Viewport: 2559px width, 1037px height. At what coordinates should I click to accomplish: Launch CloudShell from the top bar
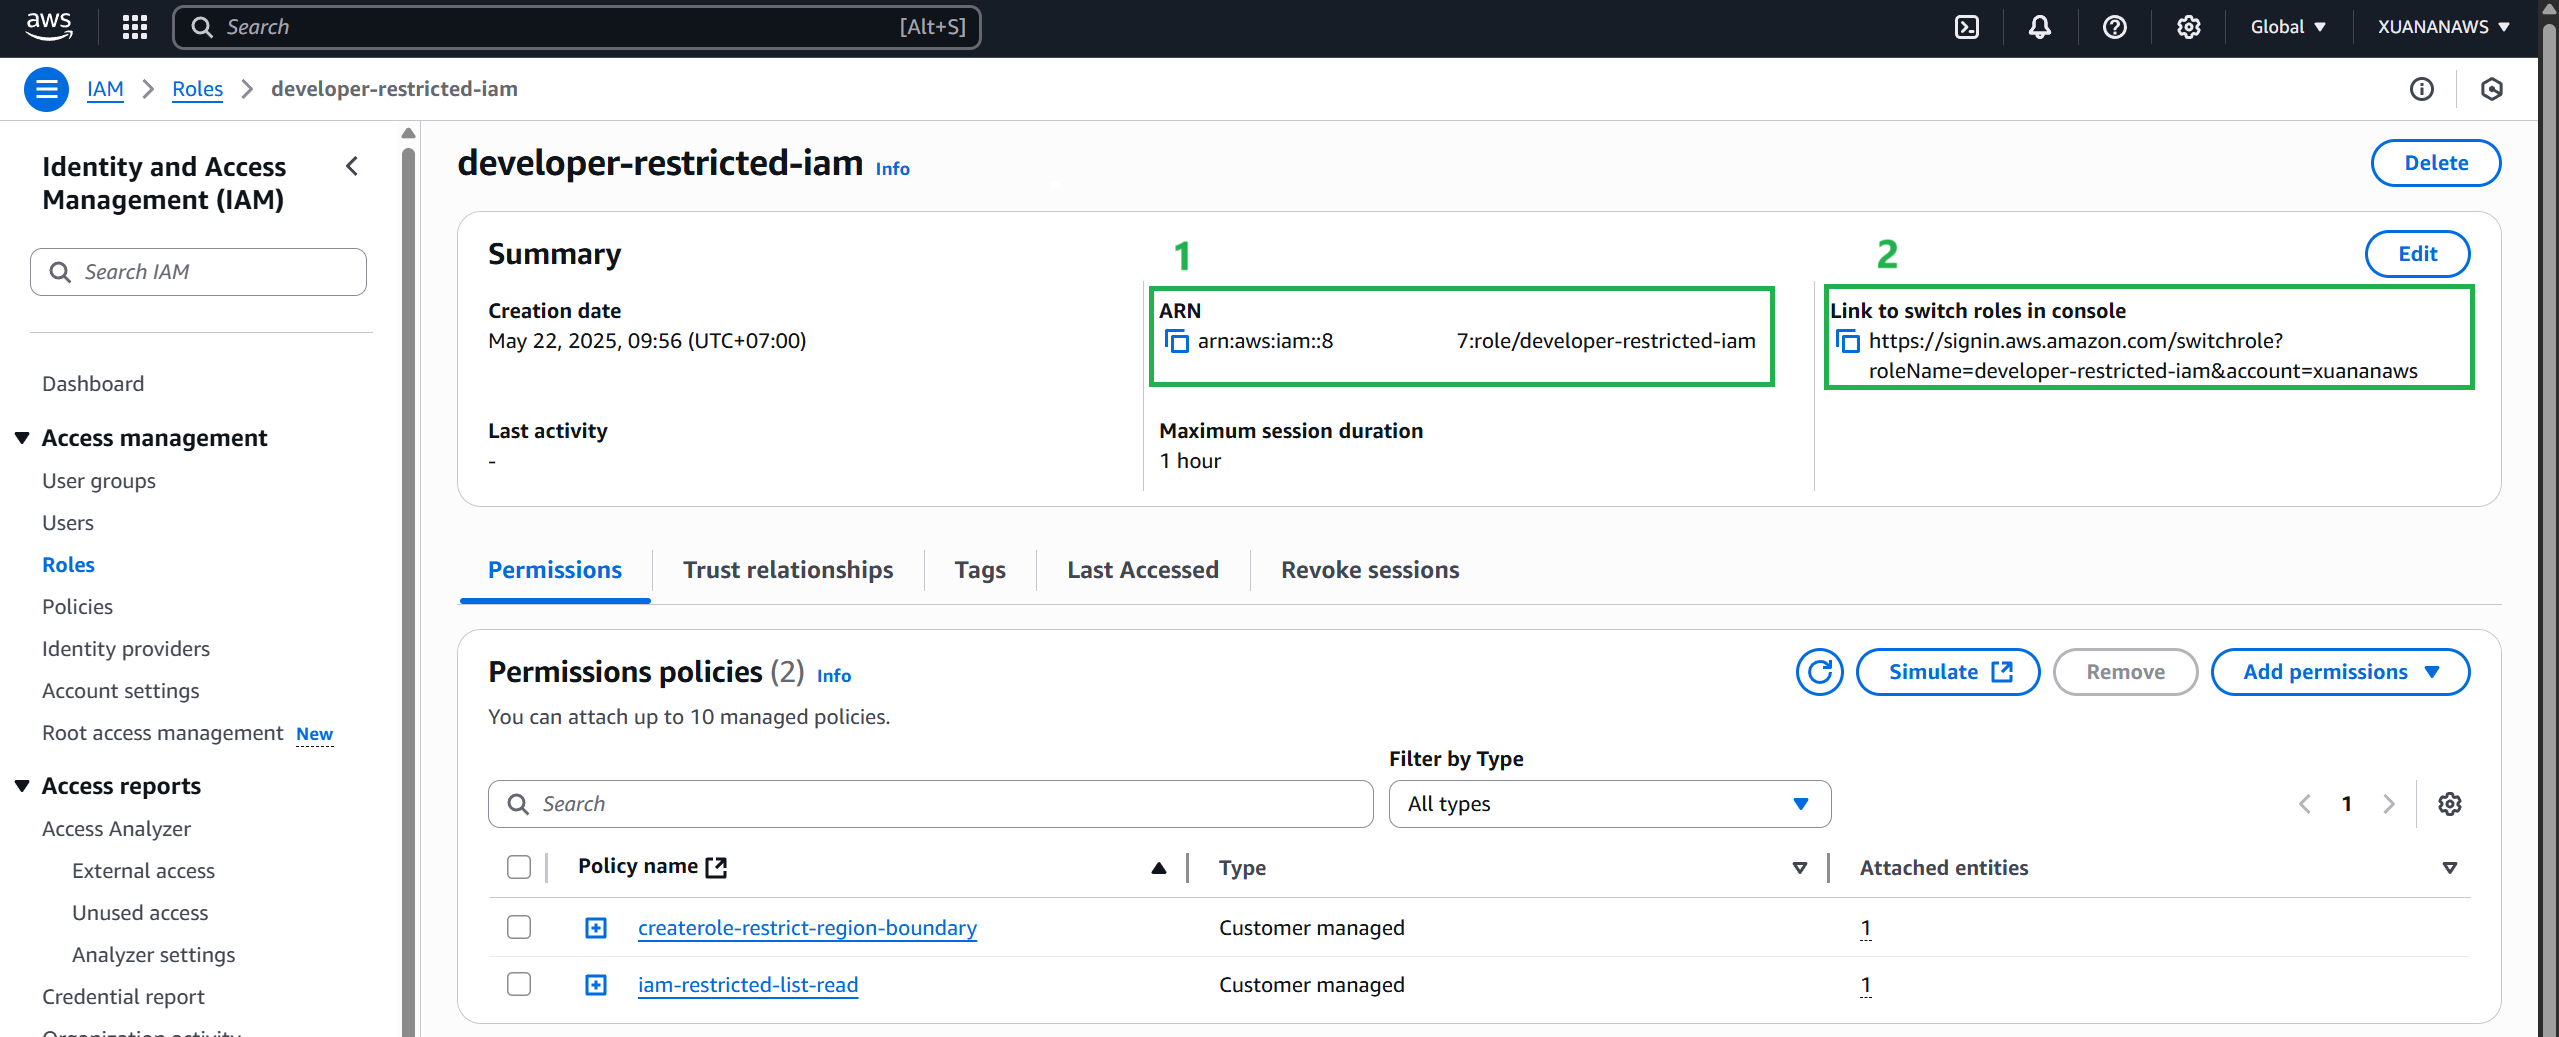1966,27
